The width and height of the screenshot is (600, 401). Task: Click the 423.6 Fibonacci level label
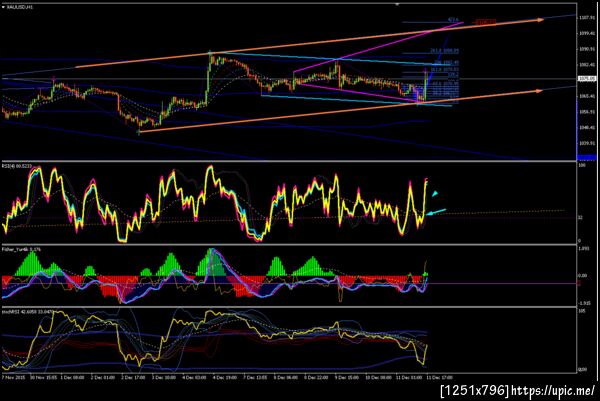coord(453,20)
